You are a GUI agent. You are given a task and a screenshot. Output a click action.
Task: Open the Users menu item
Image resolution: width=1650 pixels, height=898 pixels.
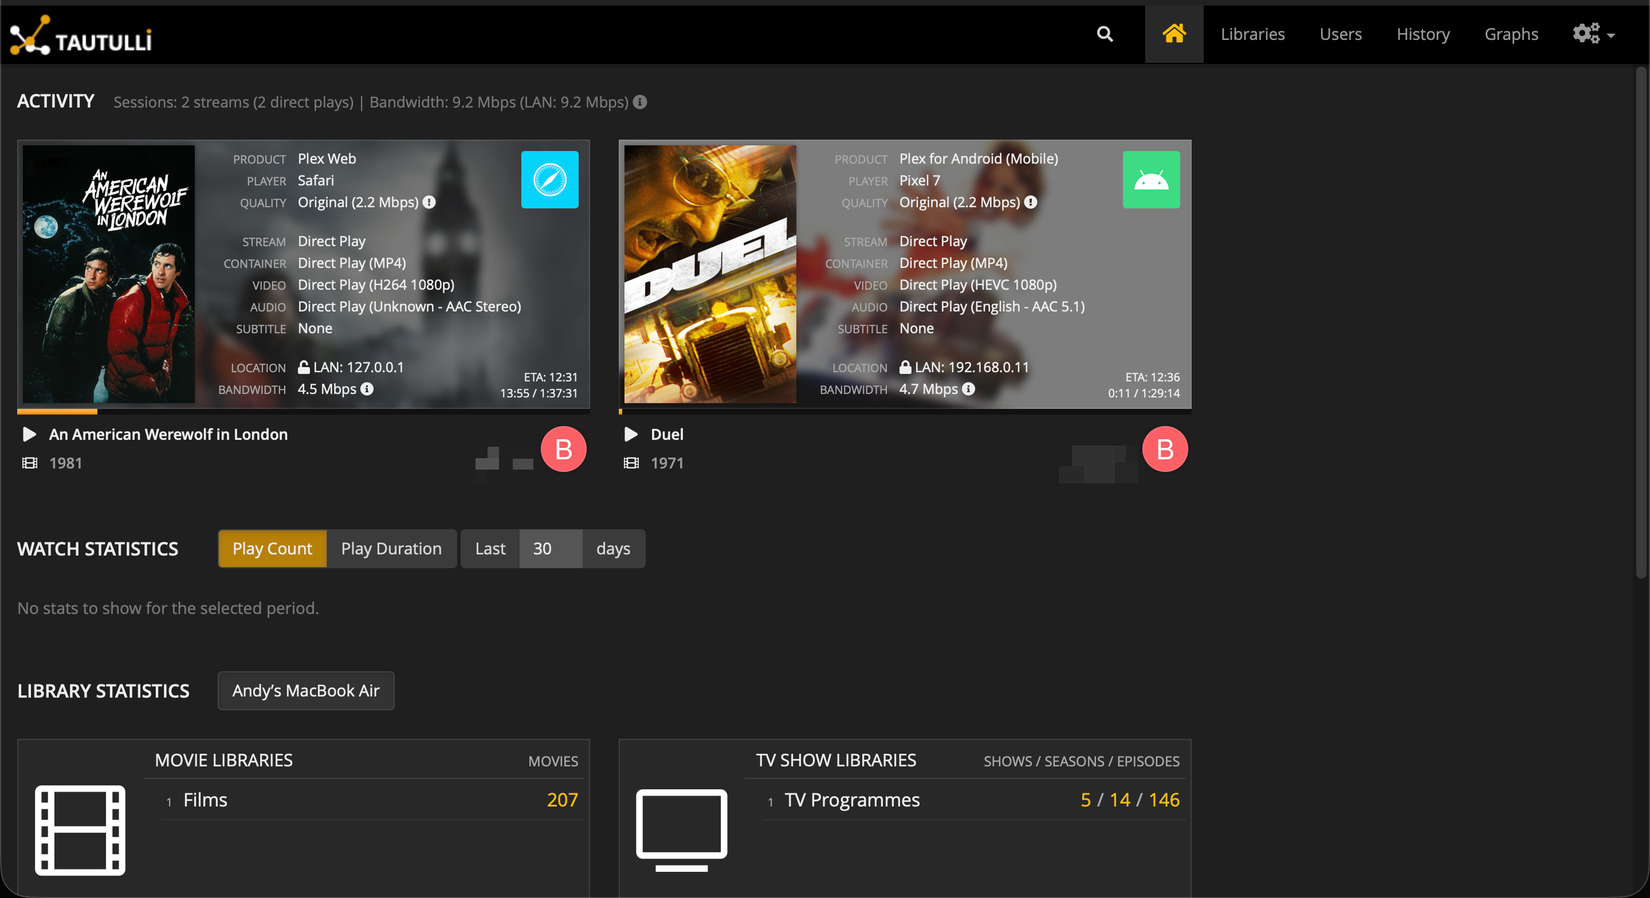pos(1340,34)
